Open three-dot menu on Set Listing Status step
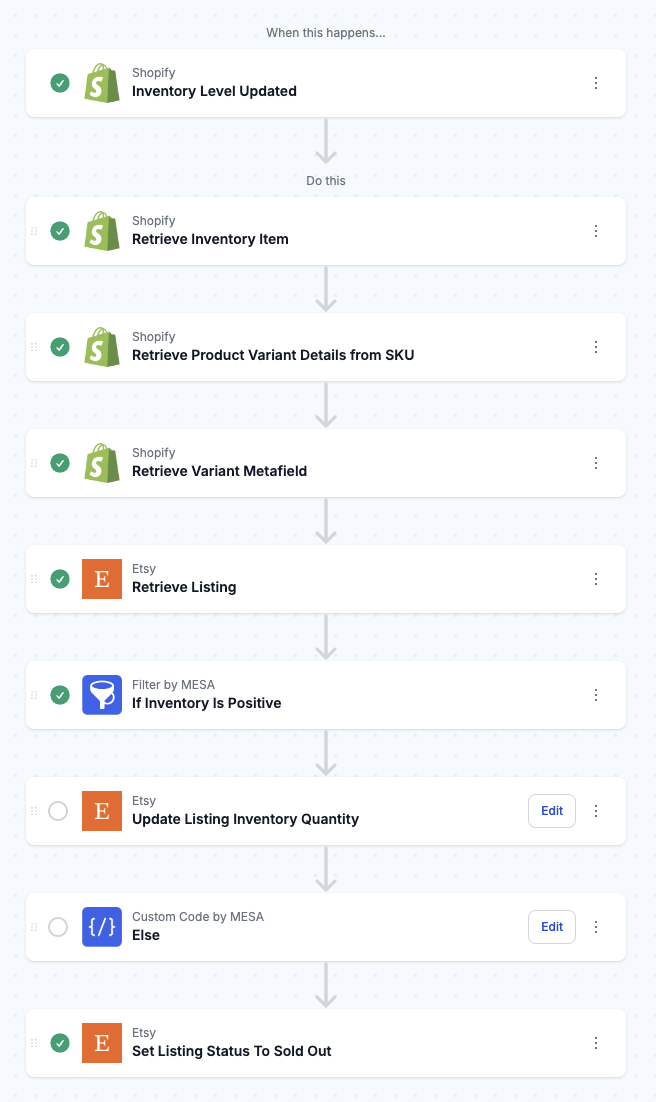This screenshot has height=1102, width=656. coord(596,1043)
